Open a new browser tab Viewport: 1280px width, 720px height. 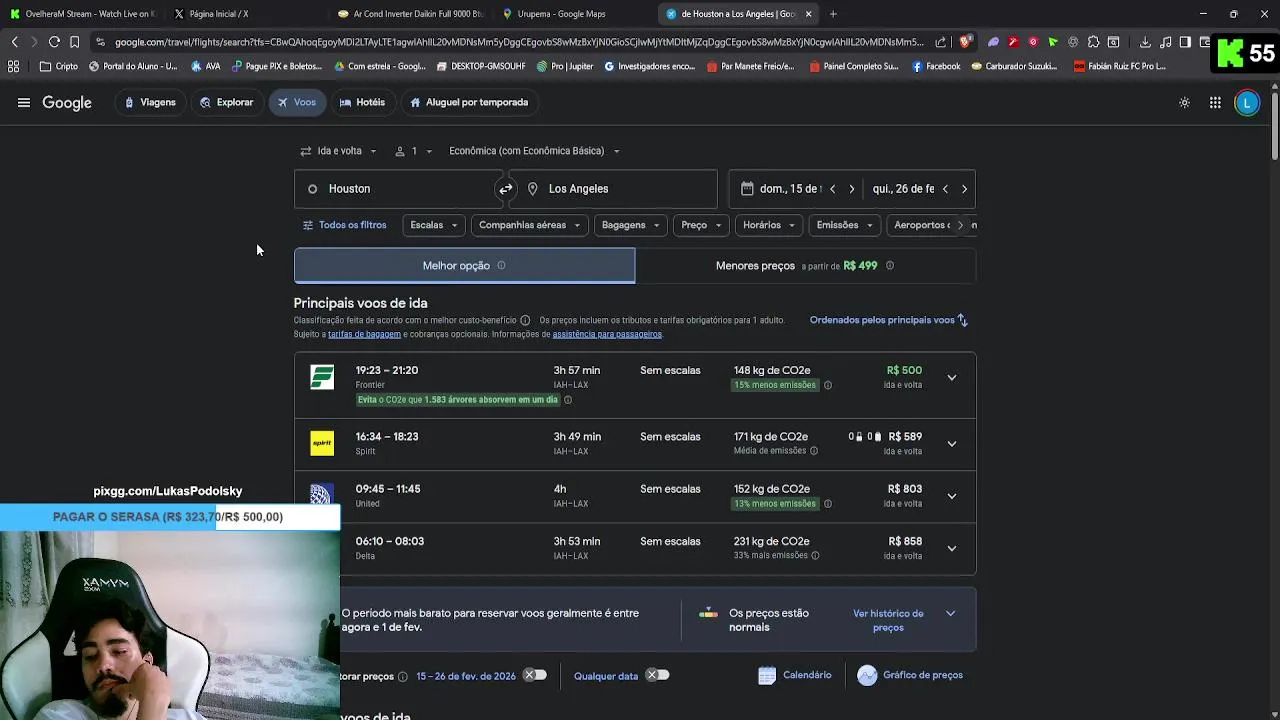(833, 14)
